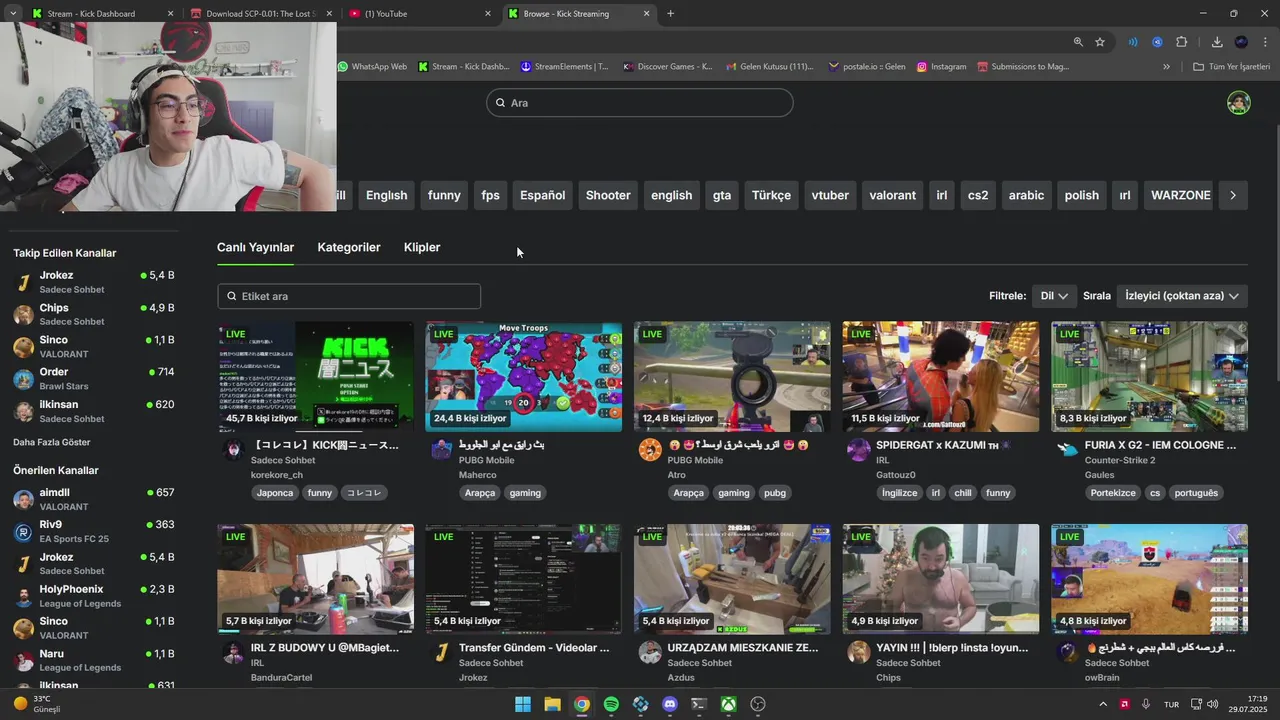Viewport: 1280px width, 720px height.
Task: Open the taskbar microphone tray icon
Action: 1146,704
